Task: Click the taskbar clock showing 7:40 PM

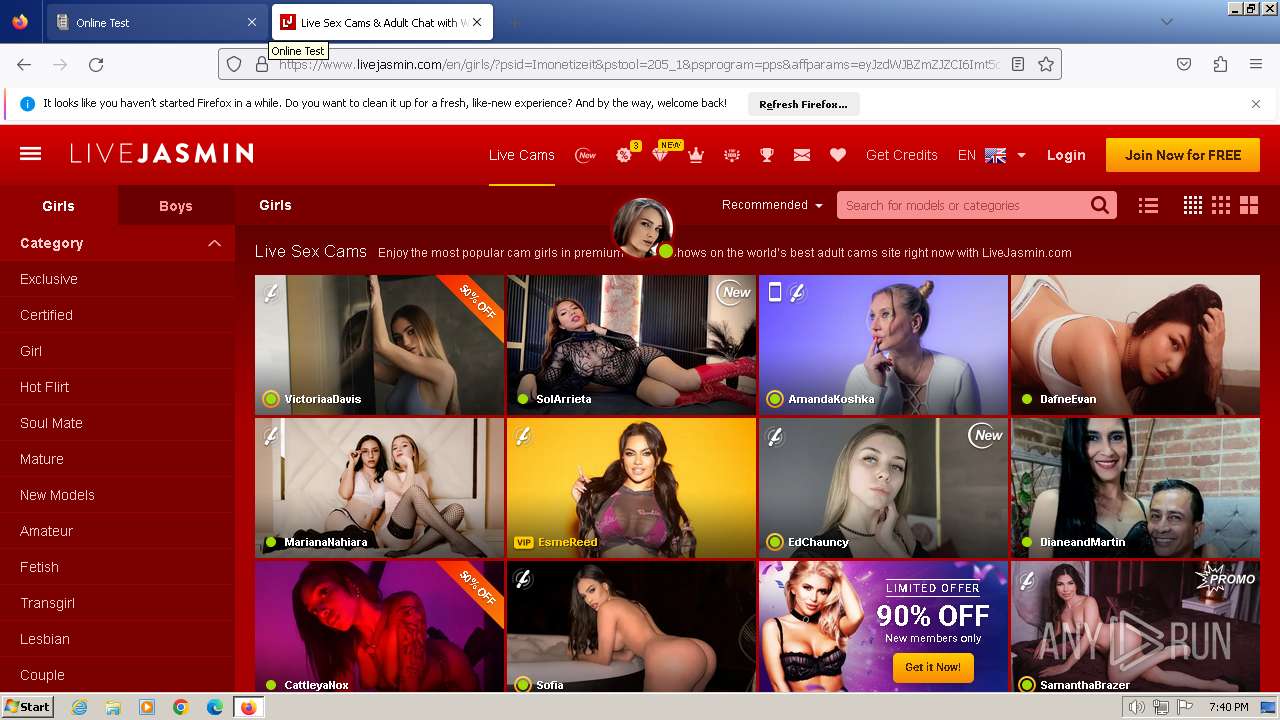Action: click(1228, 707)
